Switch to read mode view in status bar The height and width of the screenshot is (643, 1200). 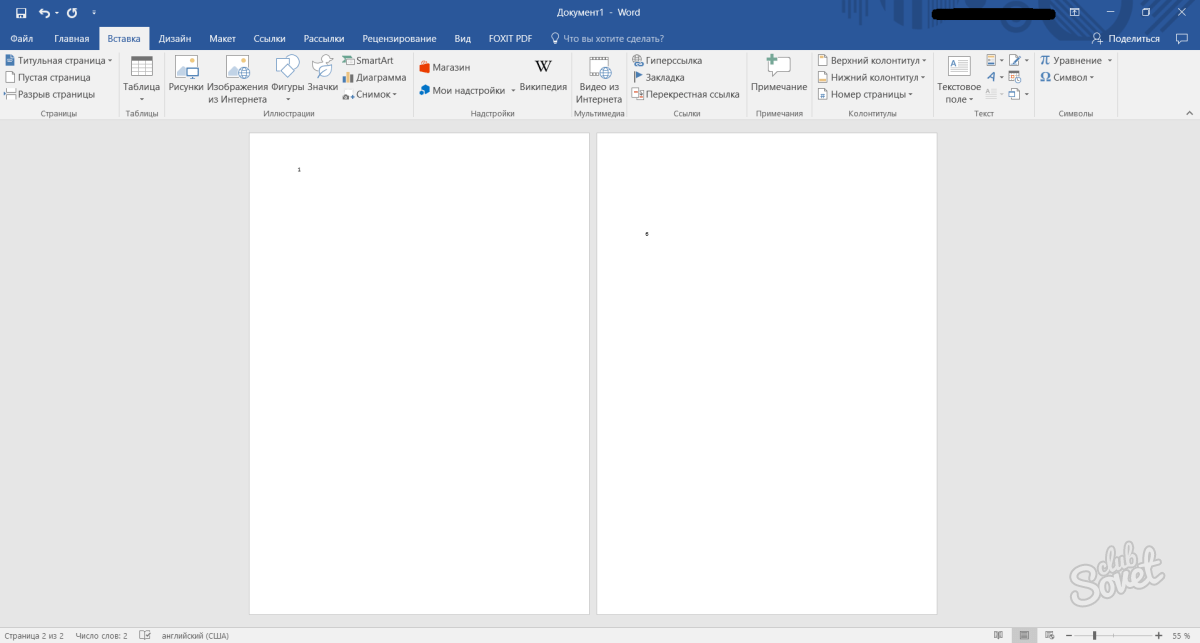pyautogui.click(x=997, y=635)
